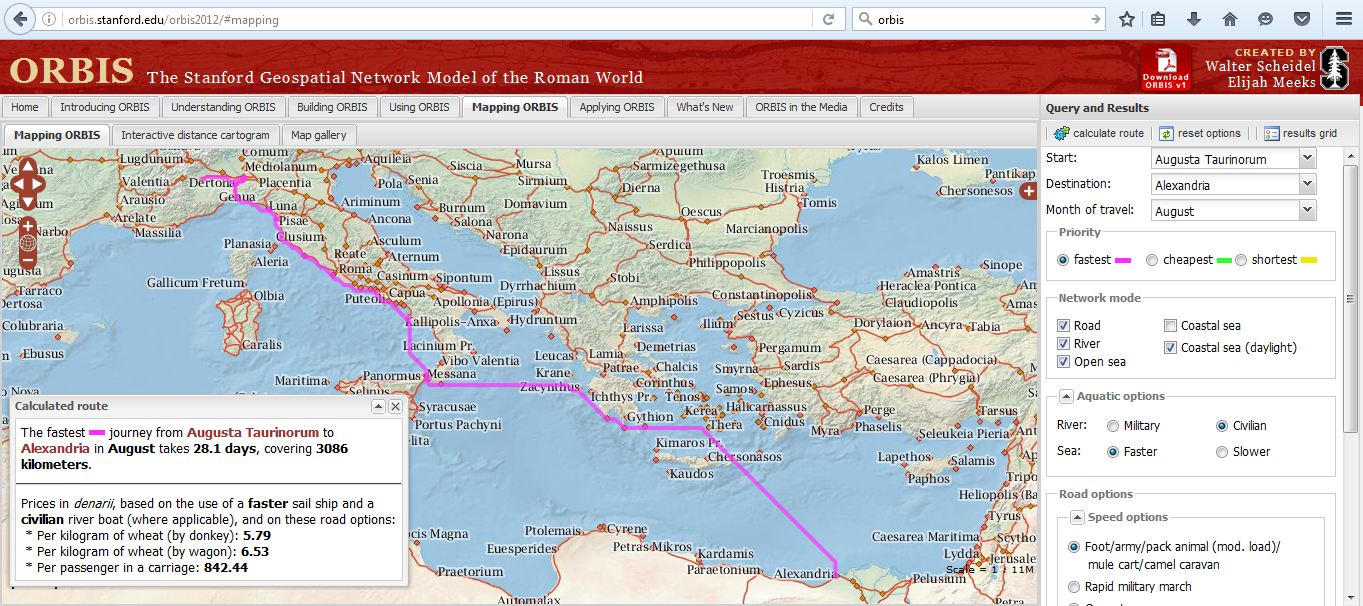Select Slower sea option
The image size is (1363, 606).
click(1222, 452)
